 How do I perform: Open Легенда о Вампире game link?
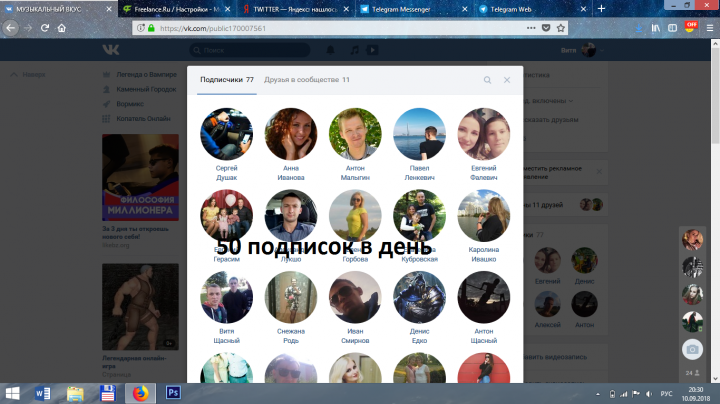pos(146,74)
